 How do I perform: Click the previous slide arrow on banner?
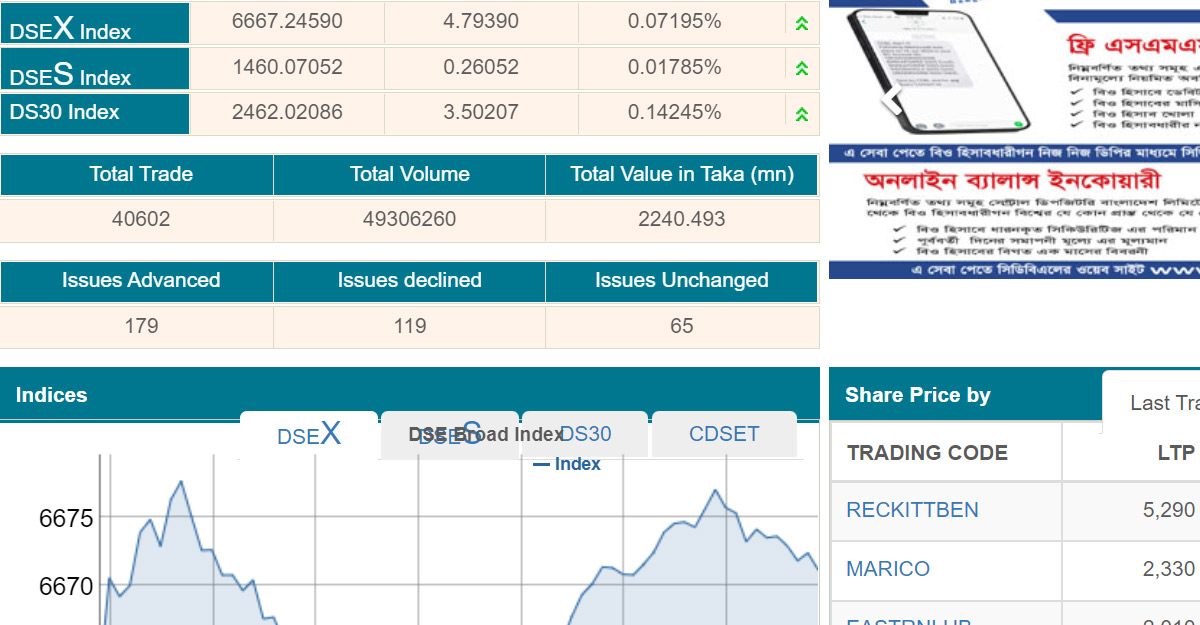tap(890, 97)
